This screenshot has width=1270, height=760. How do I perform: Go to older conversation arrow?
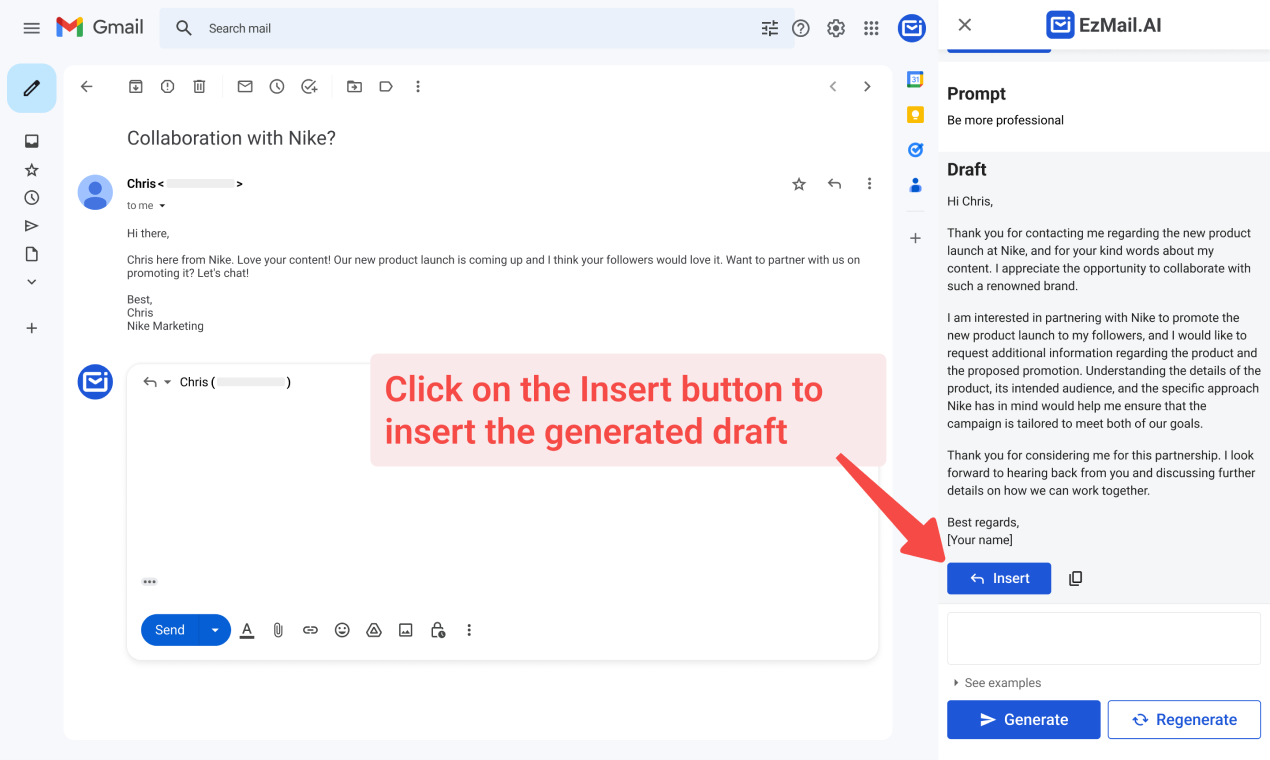click(867, 87)
